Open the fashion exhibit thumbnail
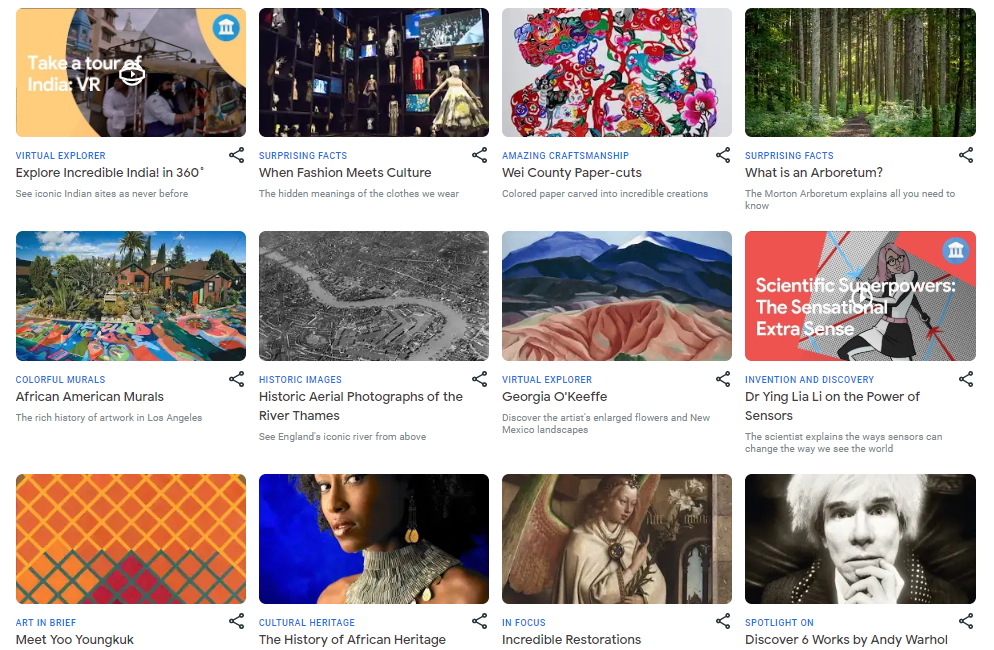This screenshot has width=994, height=650. 374,72
